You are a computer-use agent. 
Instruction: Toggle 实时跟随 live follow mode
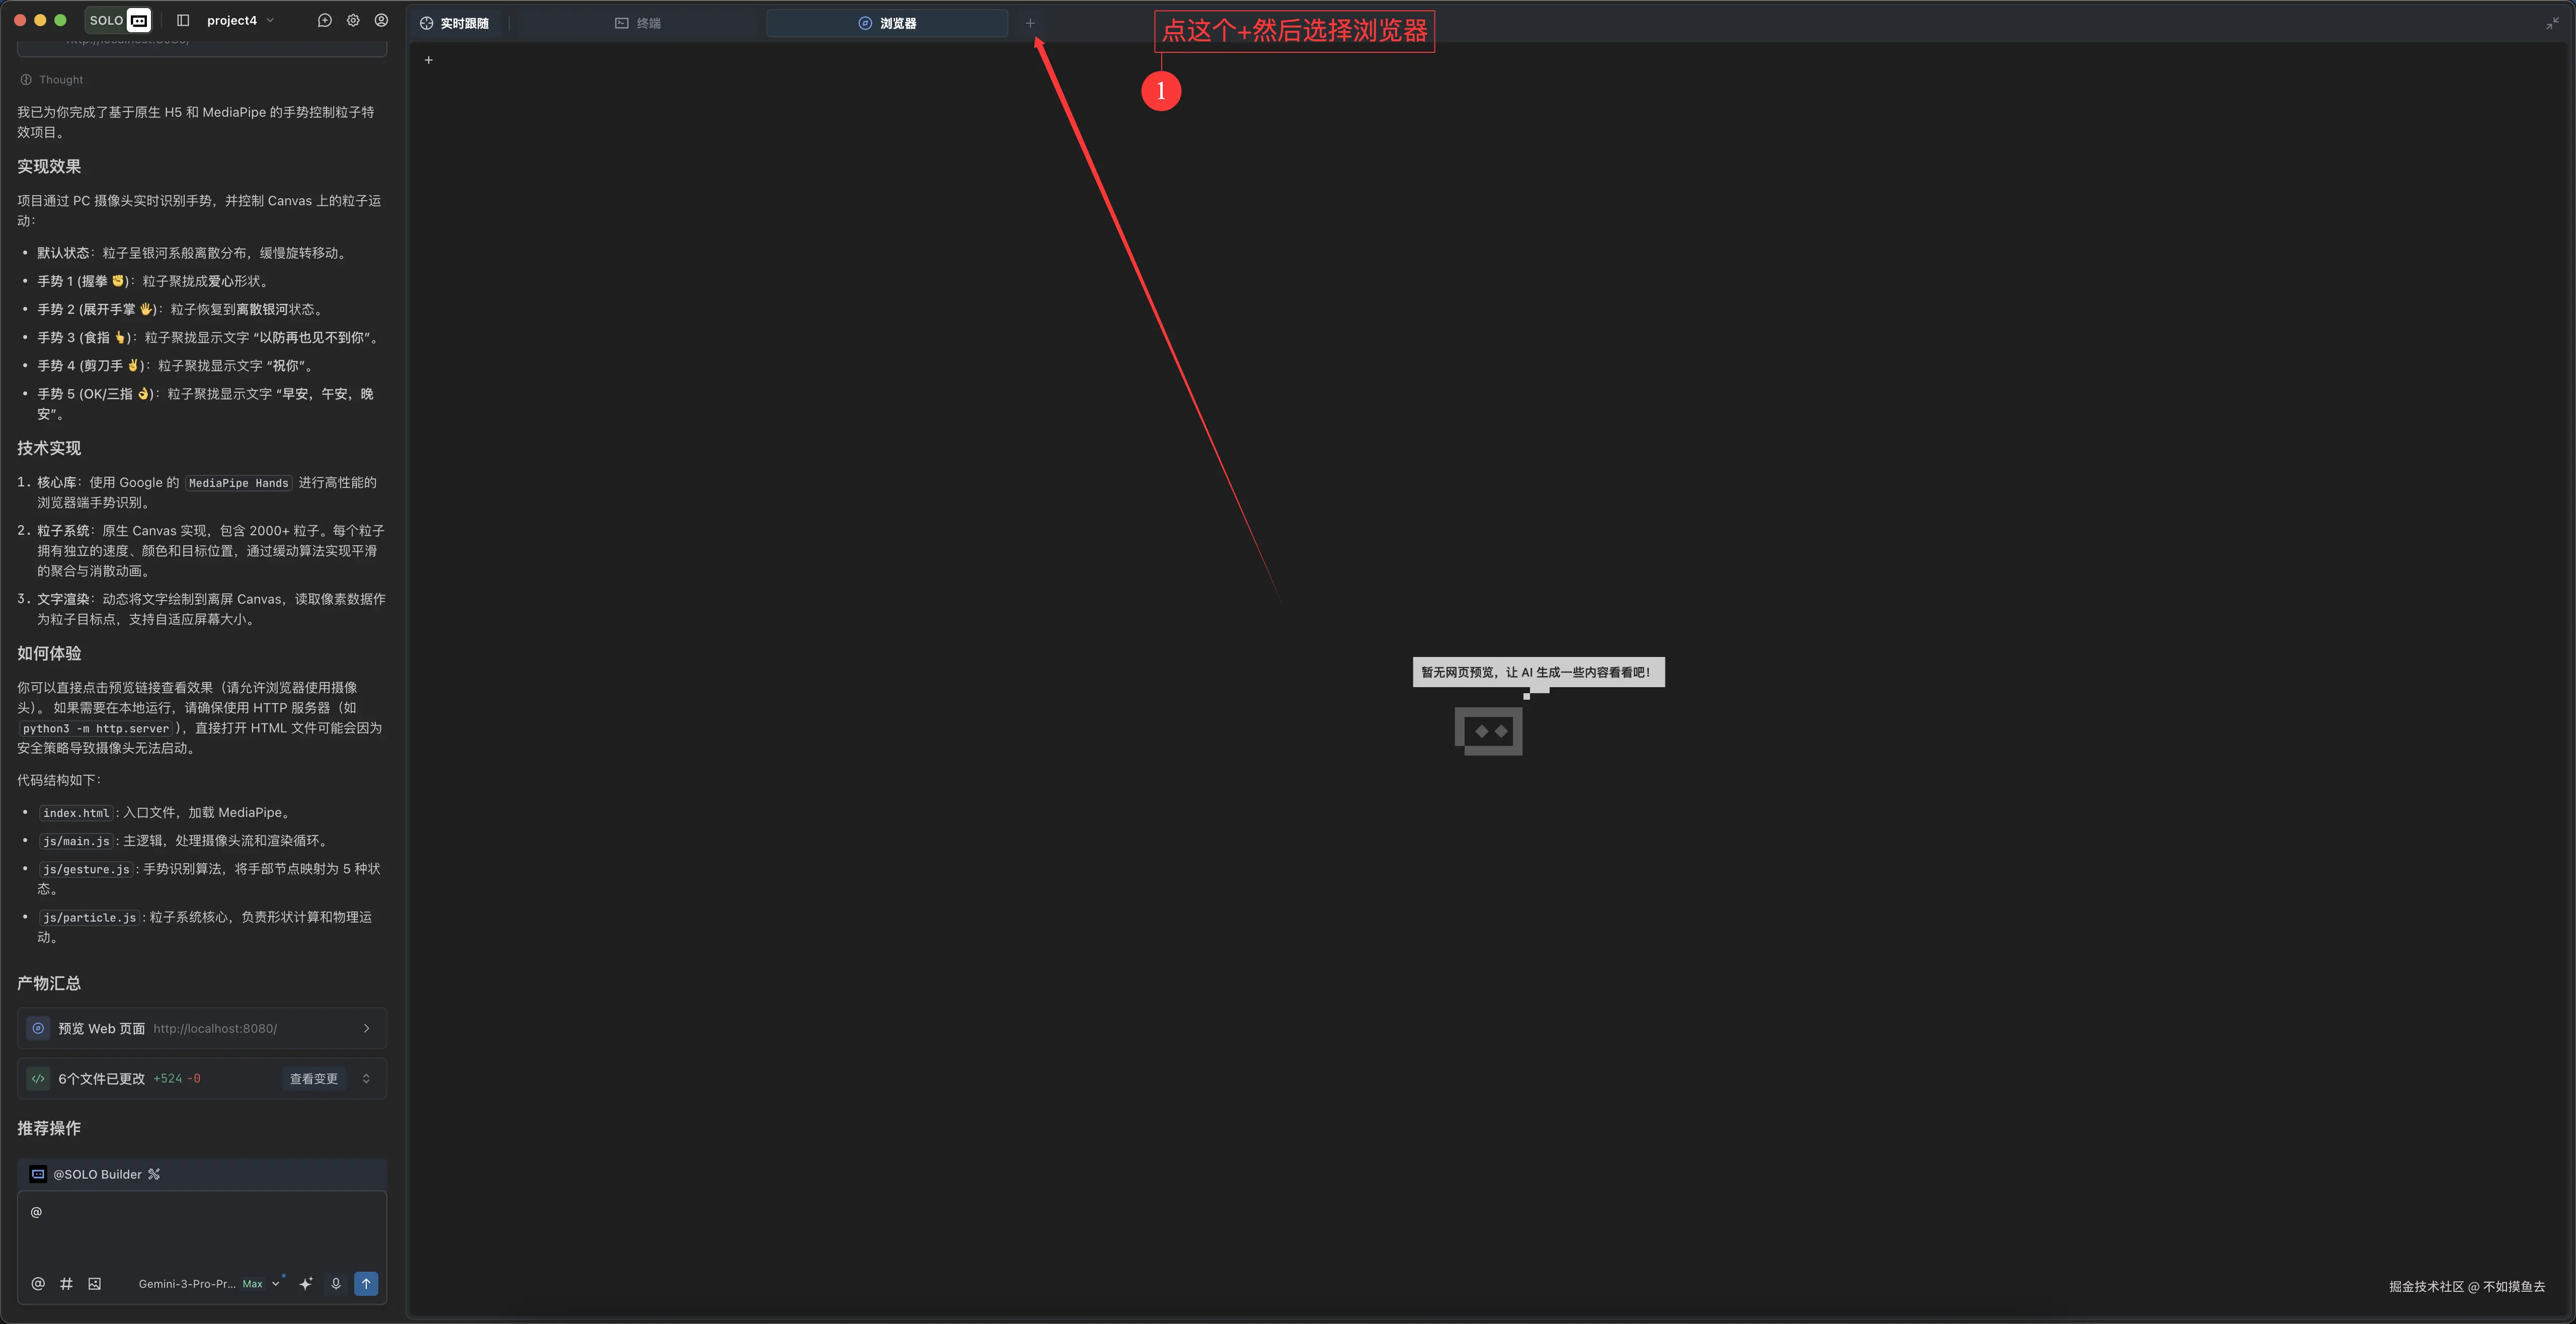point(455,23)
